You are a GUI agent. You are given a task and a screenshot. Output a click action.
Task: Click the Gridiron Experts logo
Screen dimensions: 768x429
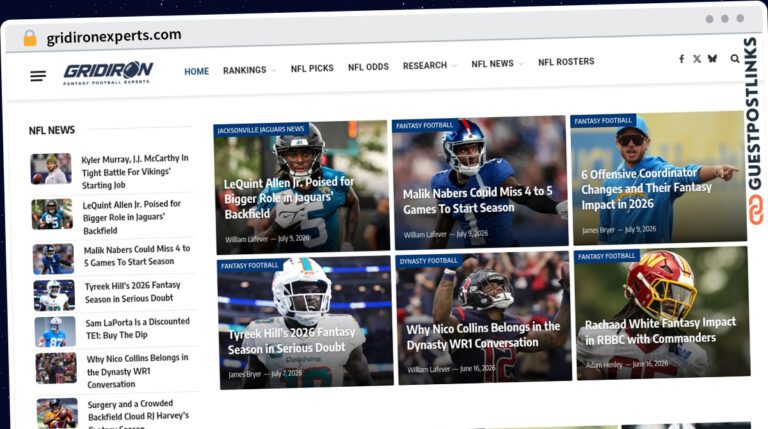pyautogui.click(x=108, y=73)
